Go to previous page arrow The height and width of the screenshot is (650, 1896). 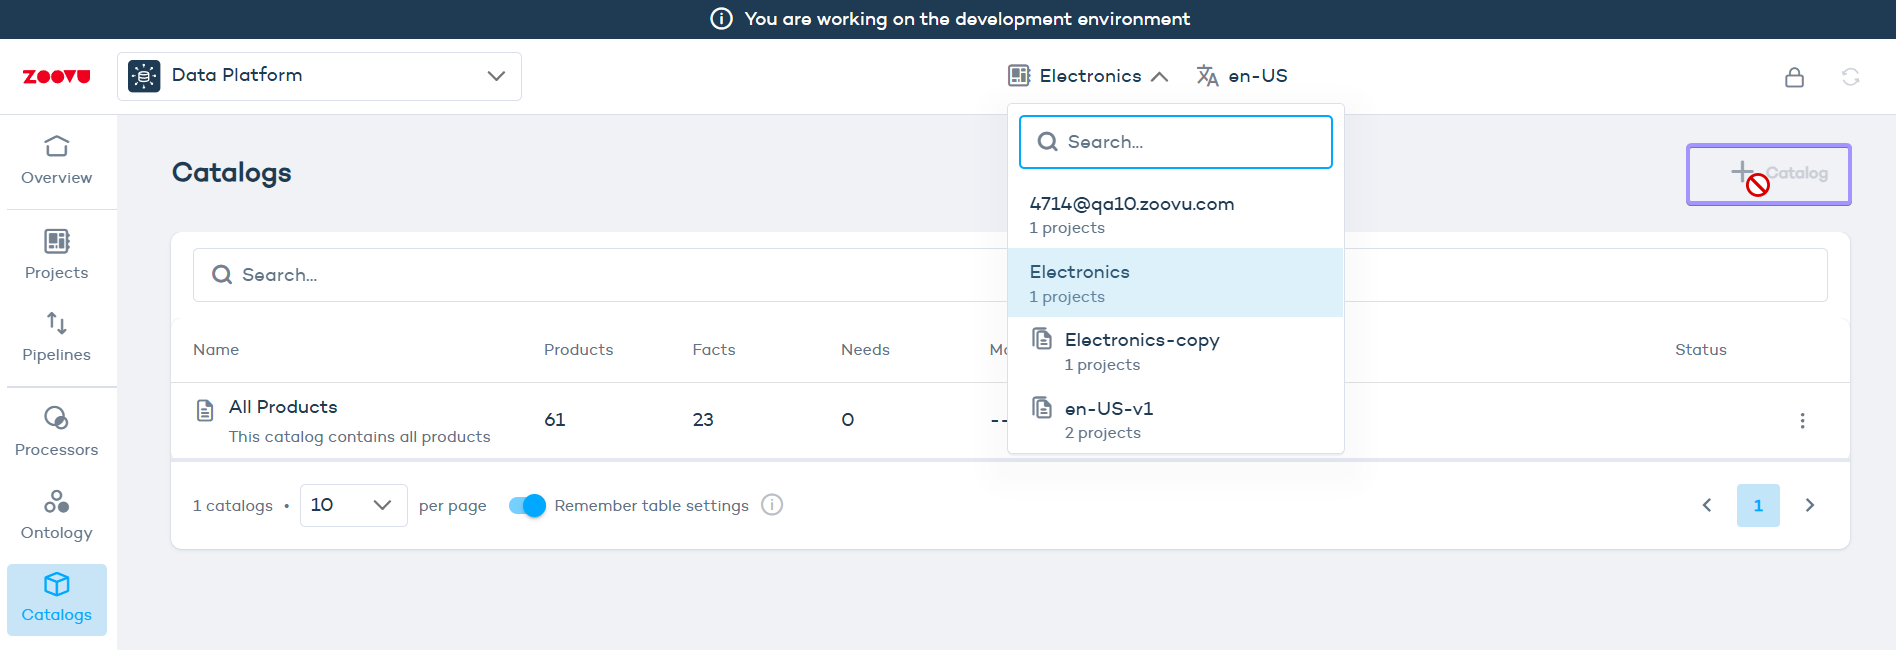tap(1707, 505)
